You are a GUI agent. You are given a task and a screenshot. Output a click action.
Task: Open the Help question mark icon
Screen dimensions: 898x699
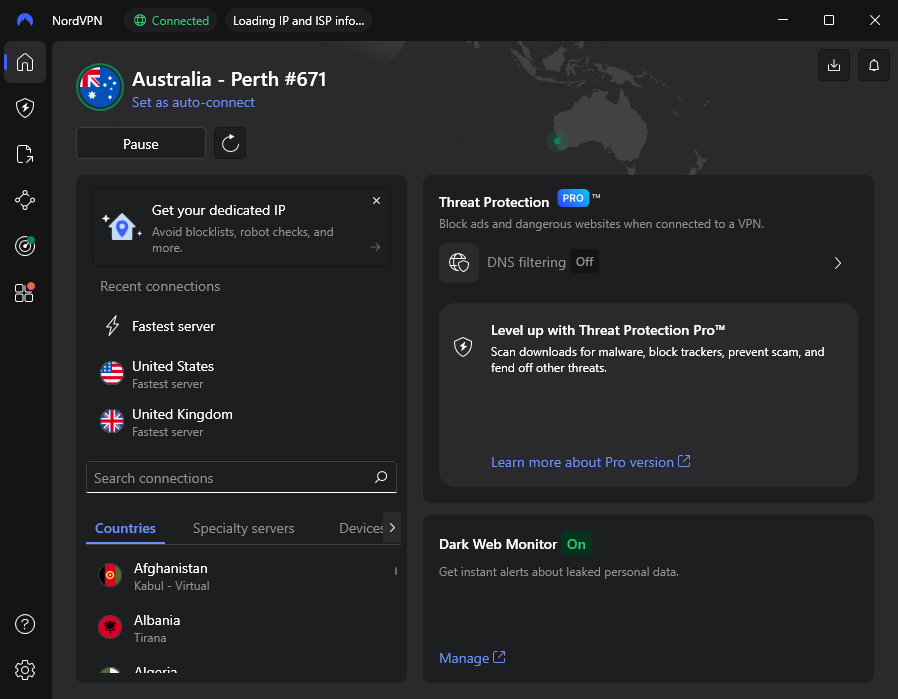(x=25, y=624)
